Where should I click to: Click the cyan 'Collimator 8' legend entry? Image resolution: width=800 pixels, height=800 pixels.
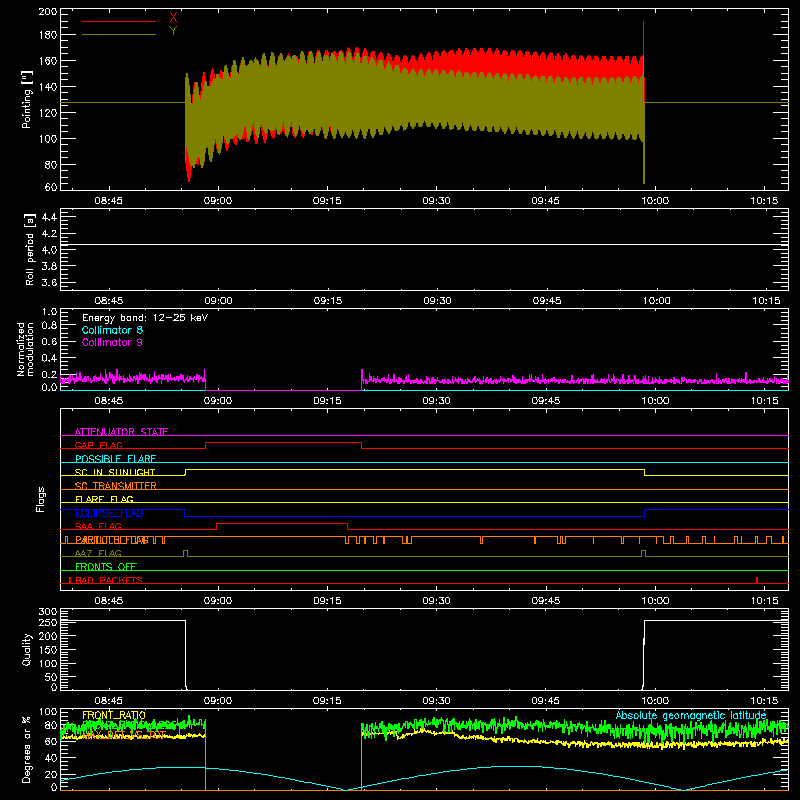[x=112, y=330]
